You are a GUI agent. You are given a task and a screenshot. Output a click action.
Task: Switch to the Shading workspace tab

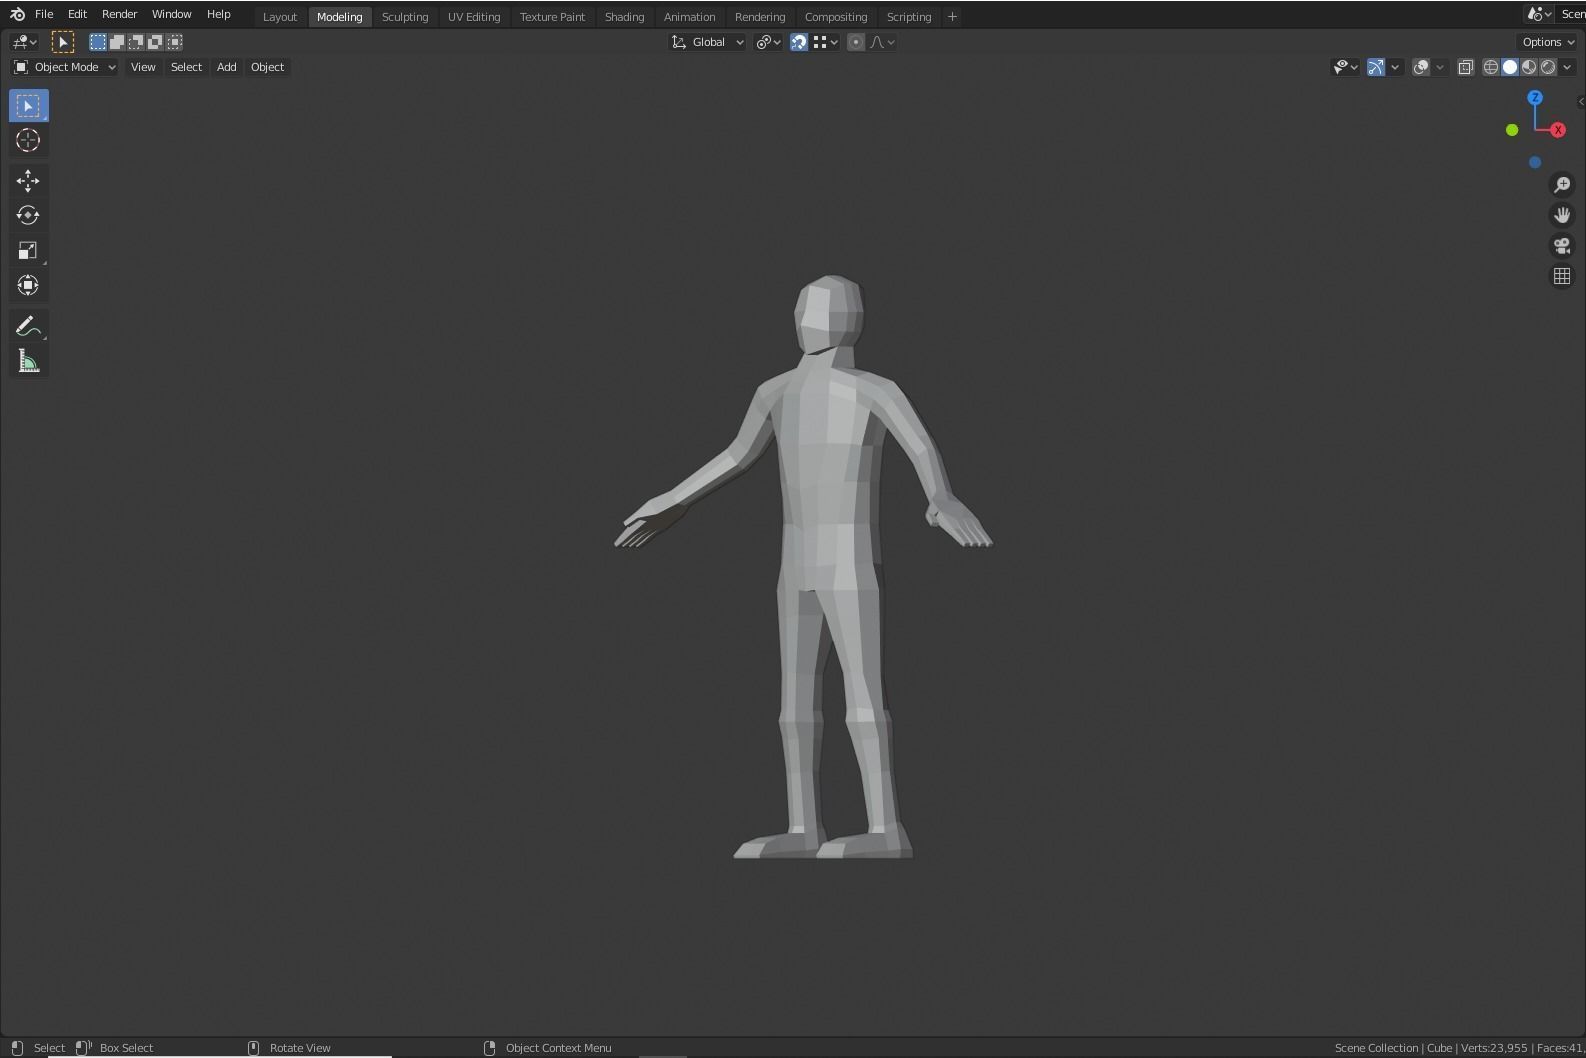coord(624,17)
